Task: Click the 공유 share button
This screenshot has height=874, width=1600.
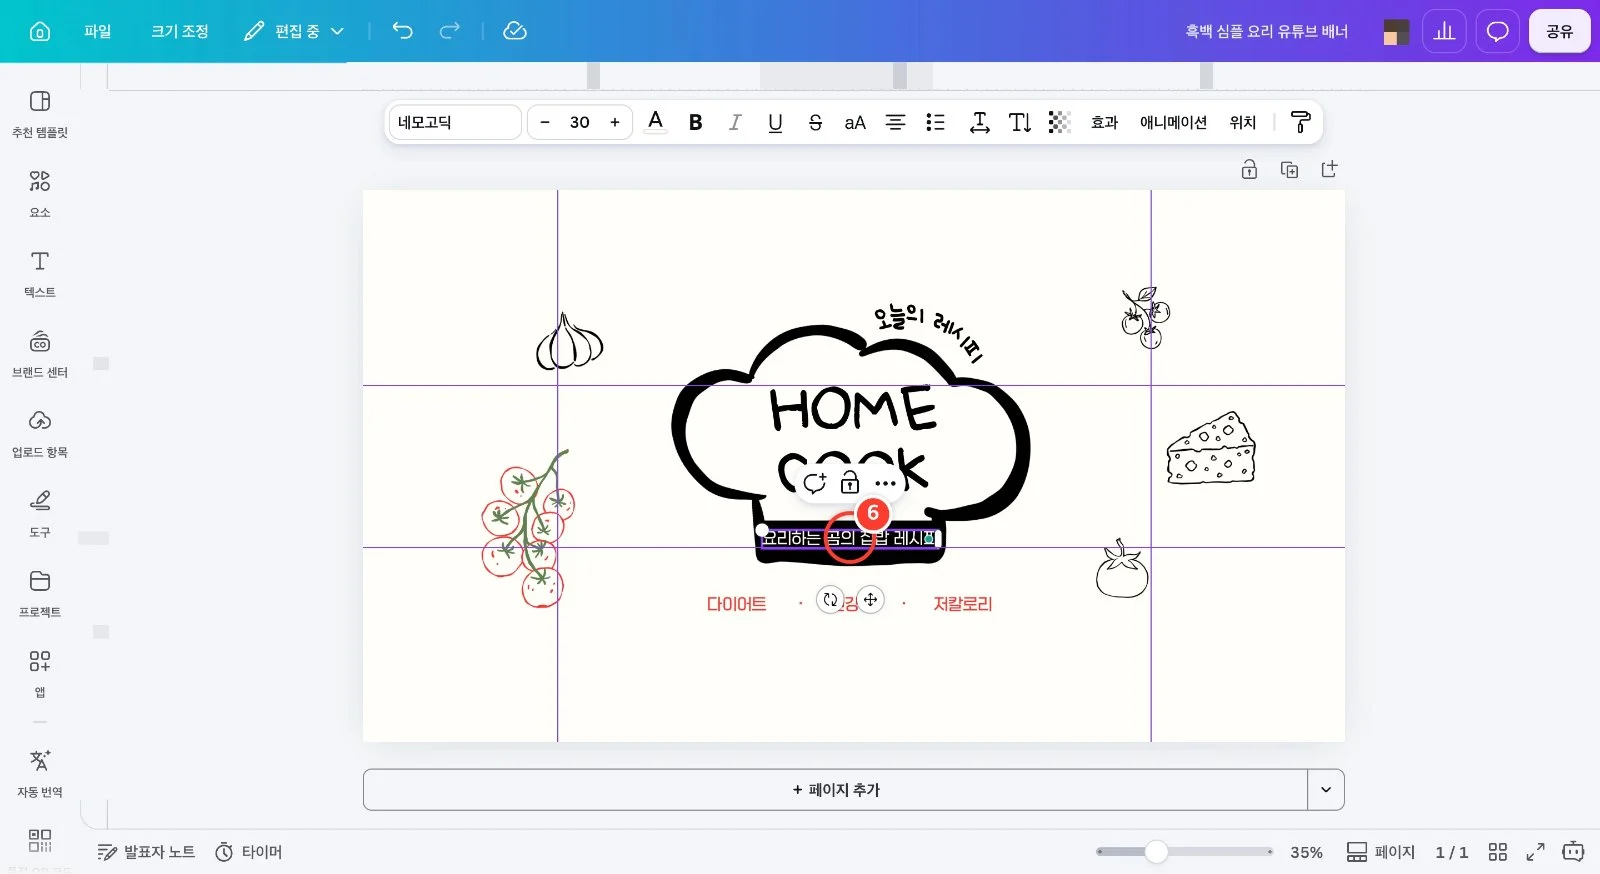Action: click(x=1559, y=31)
